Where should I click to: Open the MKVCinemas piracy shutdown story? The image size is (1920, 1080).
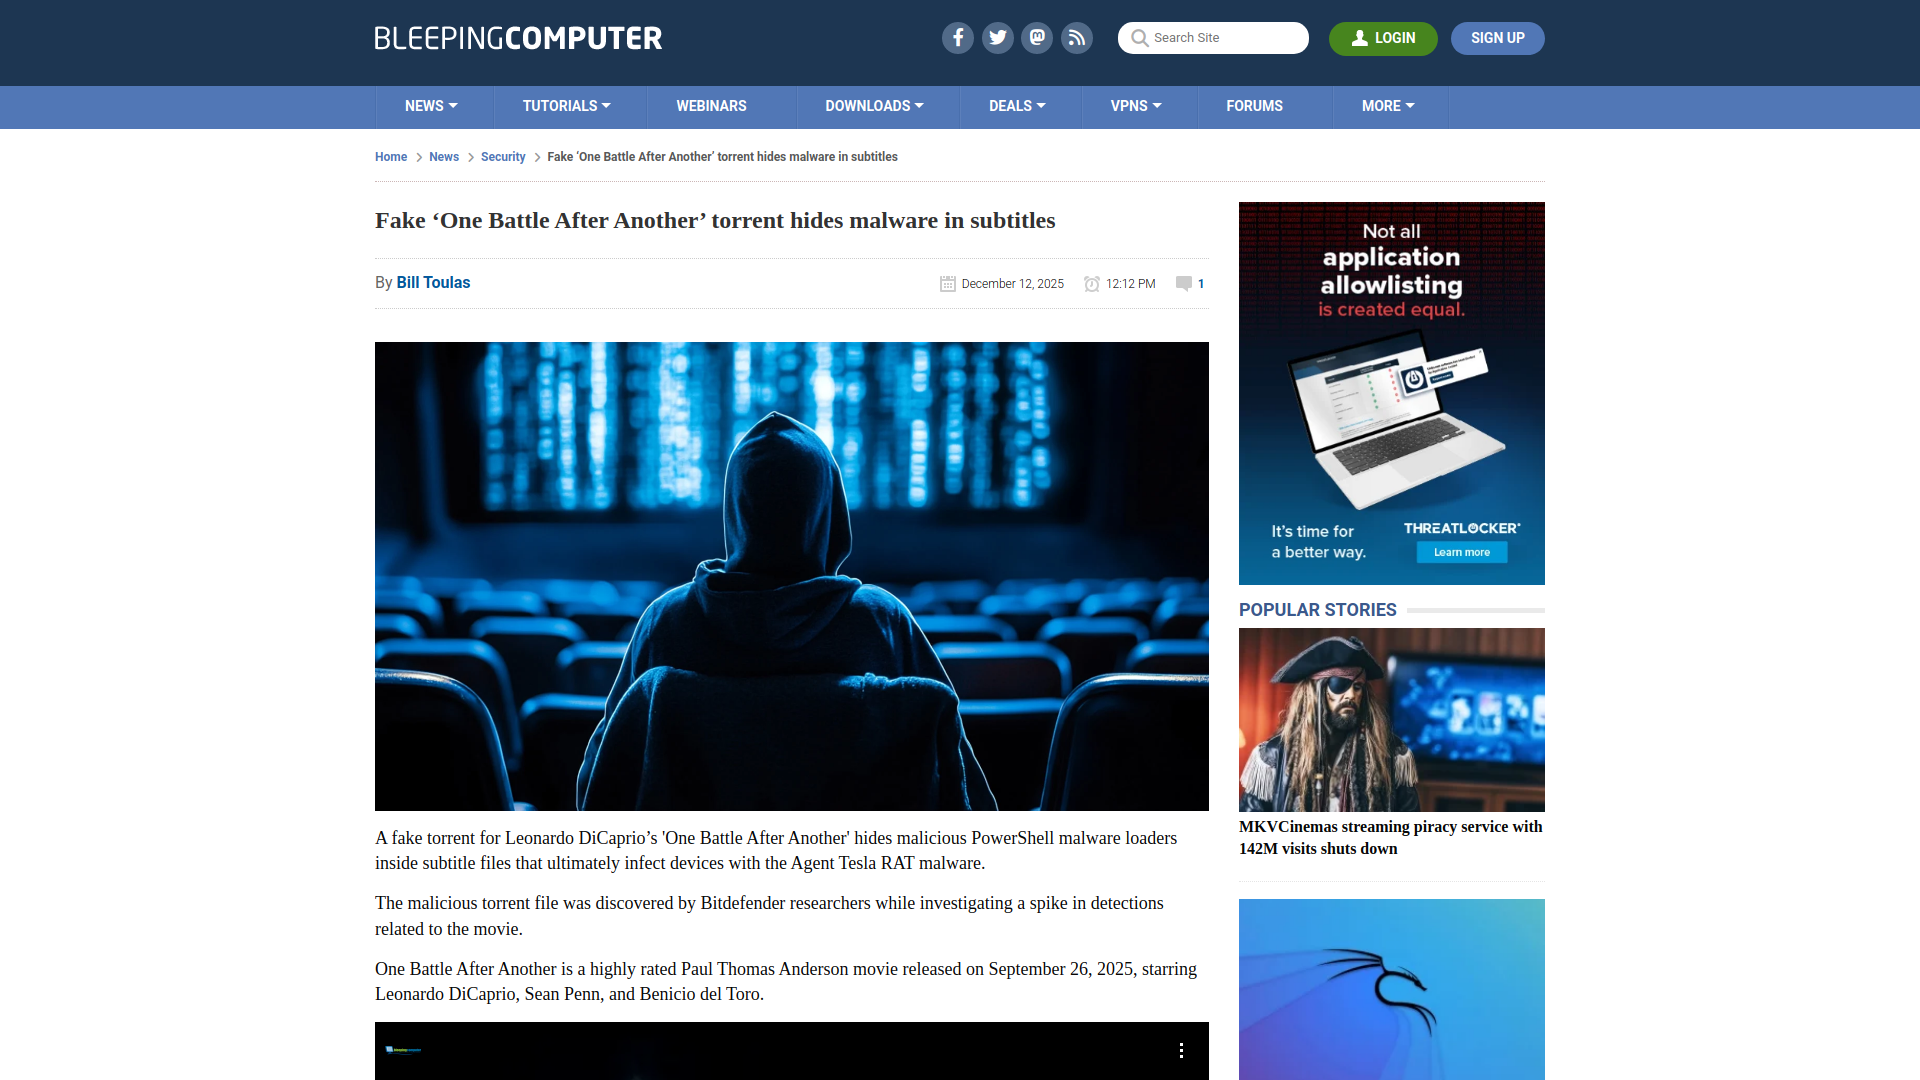tap(1390, 838)
